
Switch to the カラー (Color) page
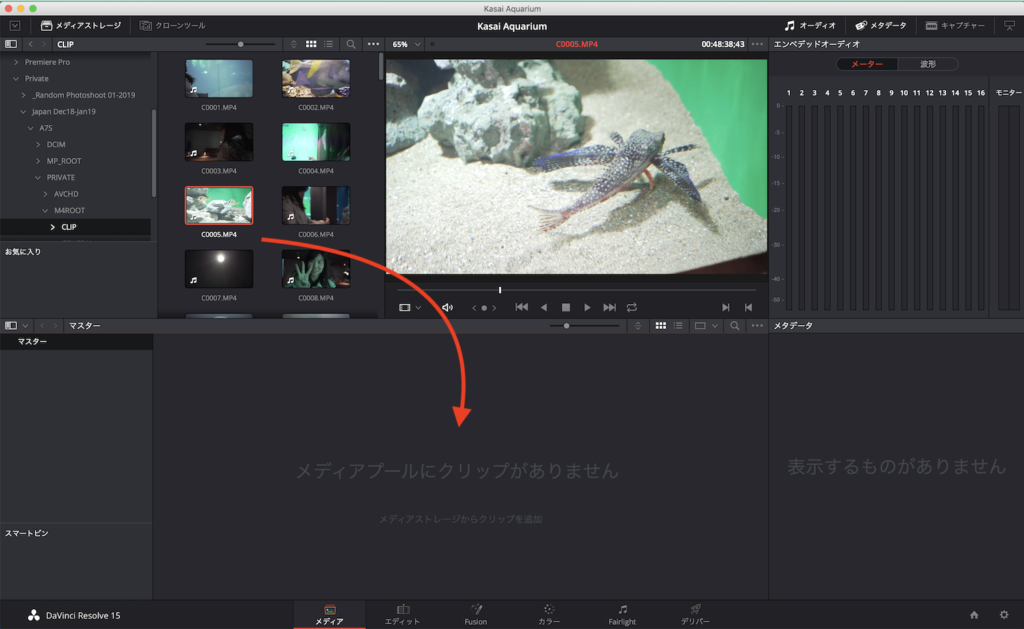coord(549,613)
